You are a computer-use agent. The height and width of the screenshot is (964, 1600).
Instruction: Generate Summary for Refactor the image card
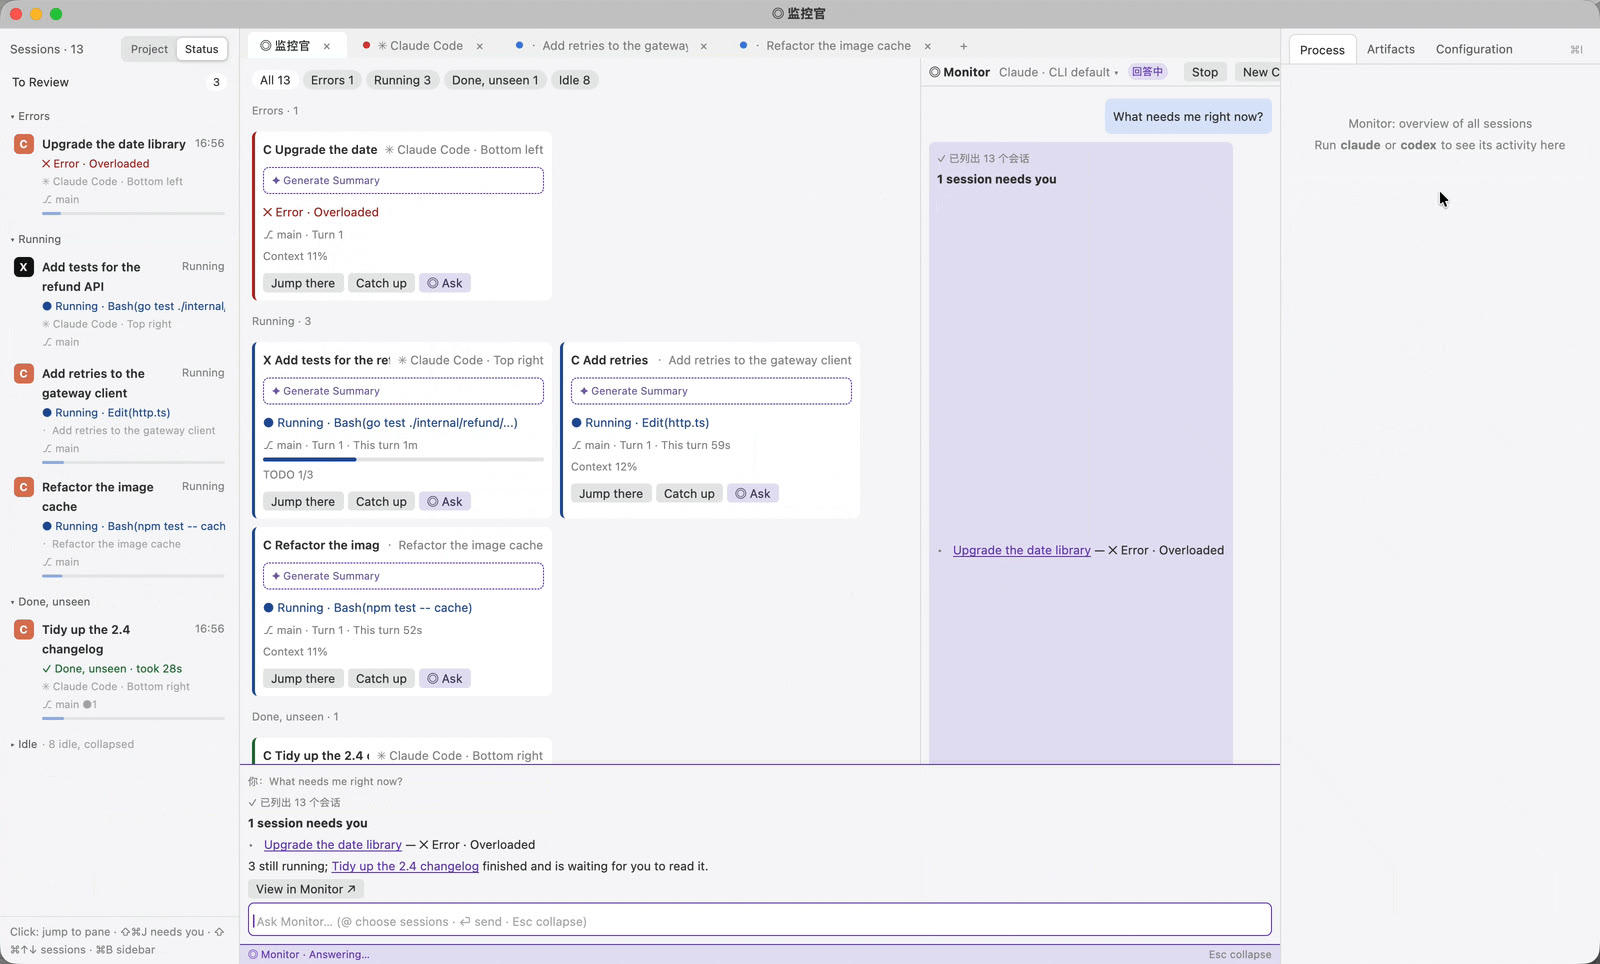403,576
